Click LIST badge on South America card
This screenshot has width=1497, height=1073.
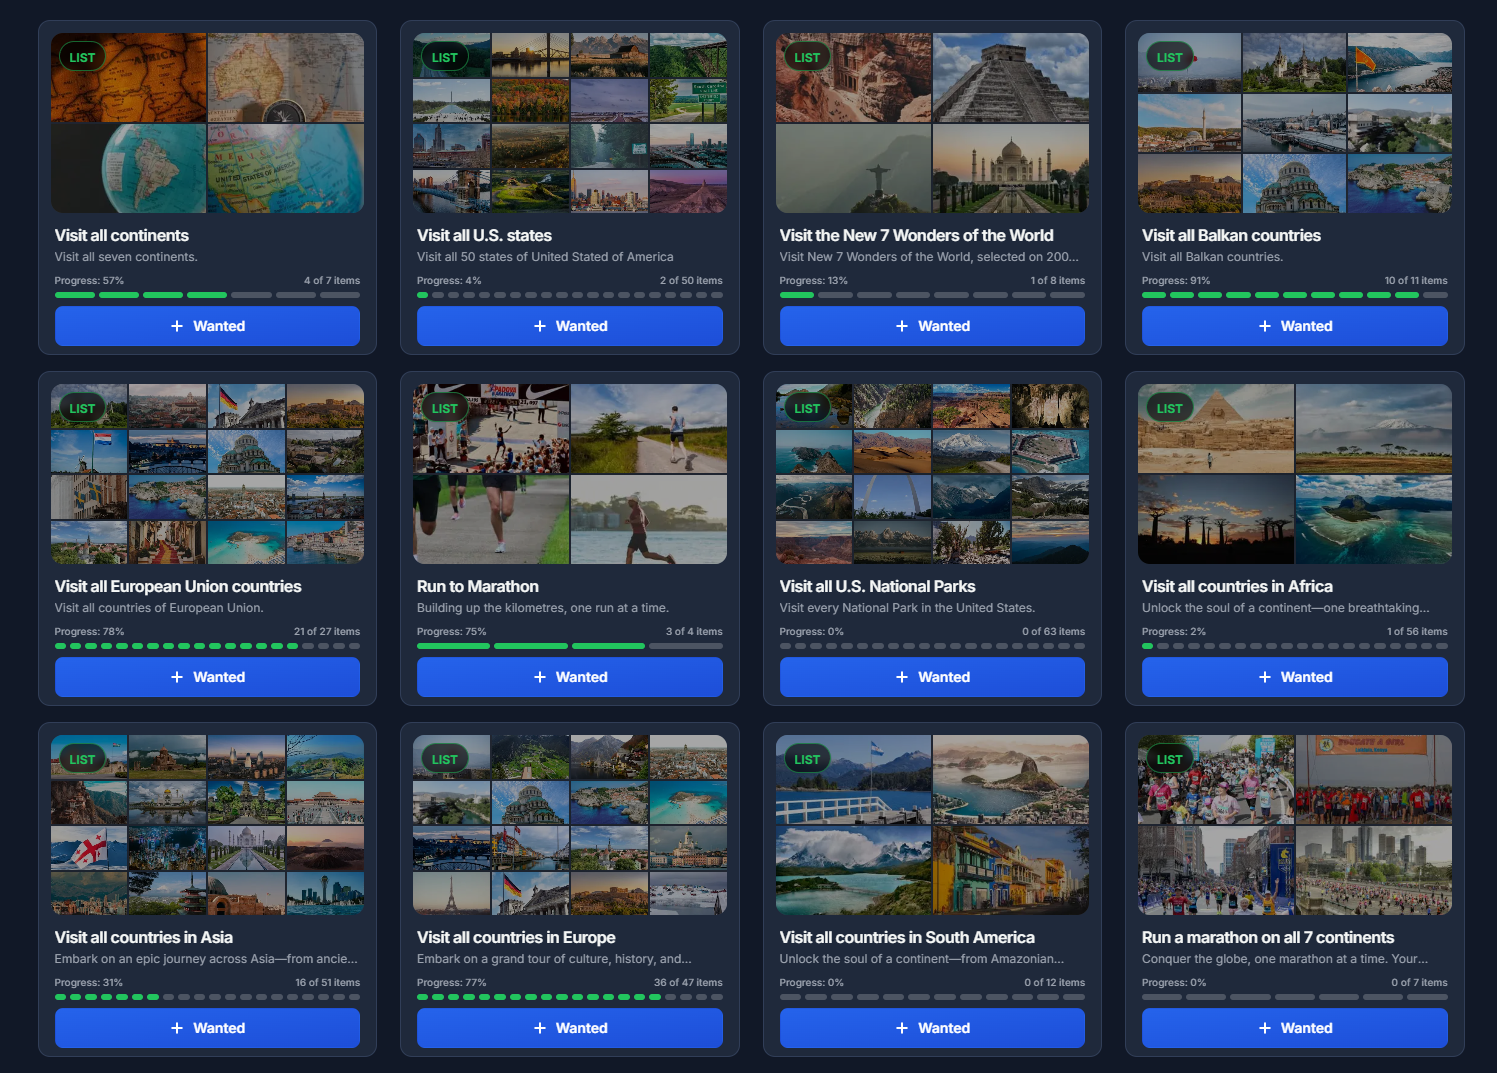[x=807, y=759]
